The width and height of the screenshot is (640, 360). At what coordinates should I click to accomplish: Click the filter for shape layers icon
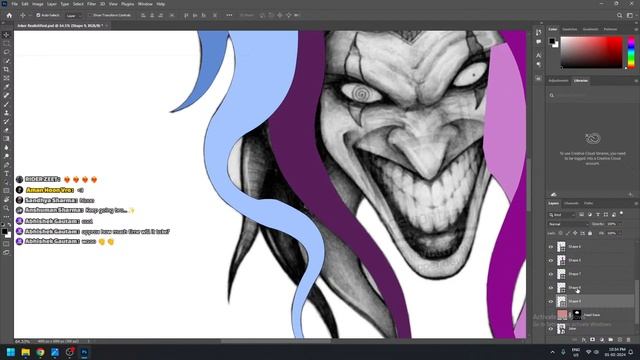click(x=606, y=215)
